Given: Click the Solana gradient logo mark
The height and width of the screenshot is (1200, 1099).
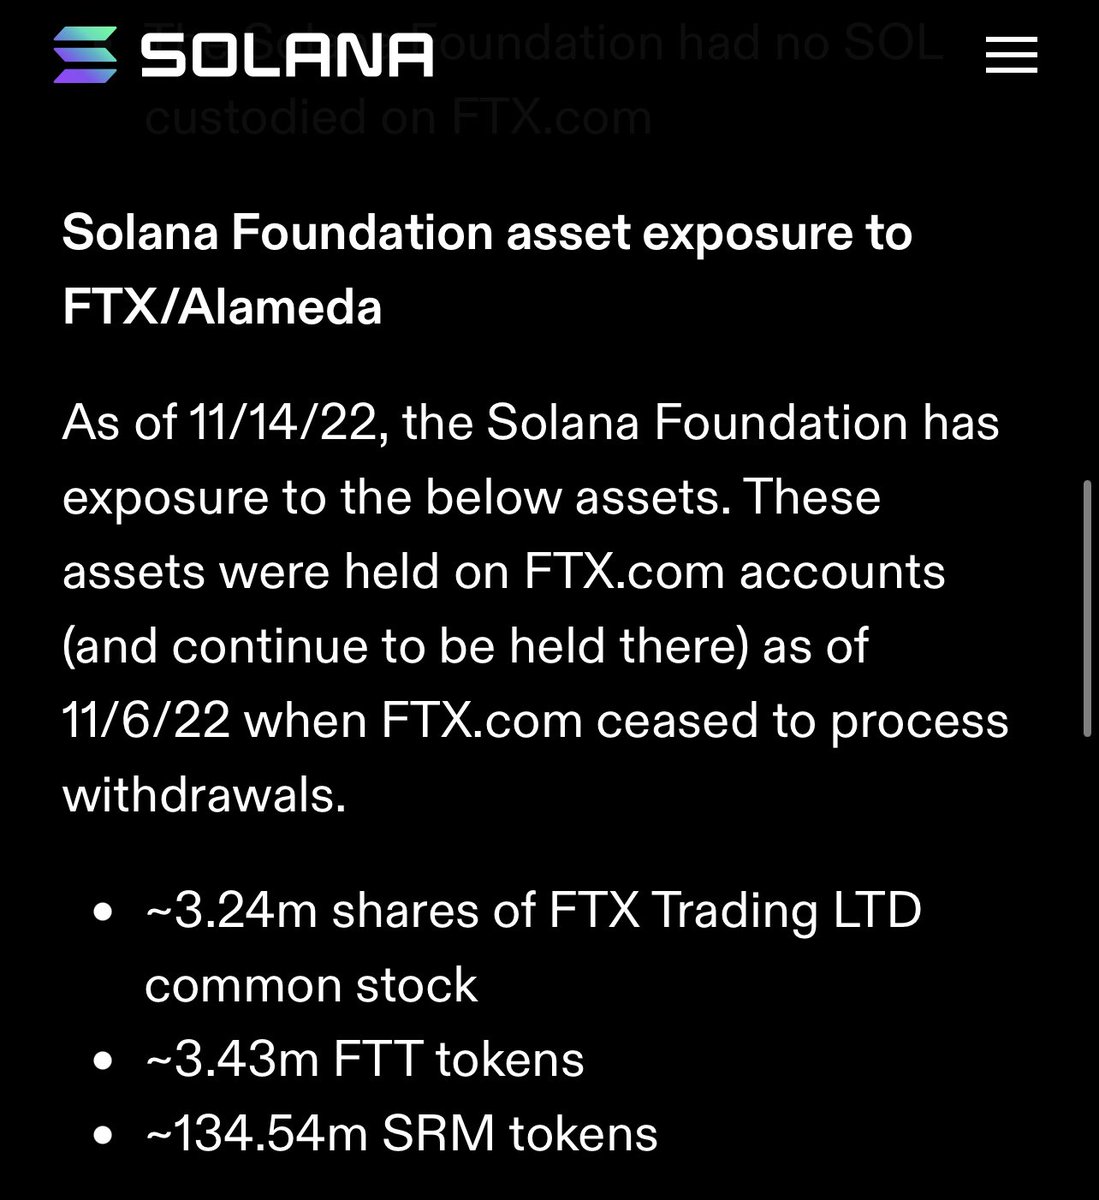Looking at the screenshot, I should (x=87, y=54).
